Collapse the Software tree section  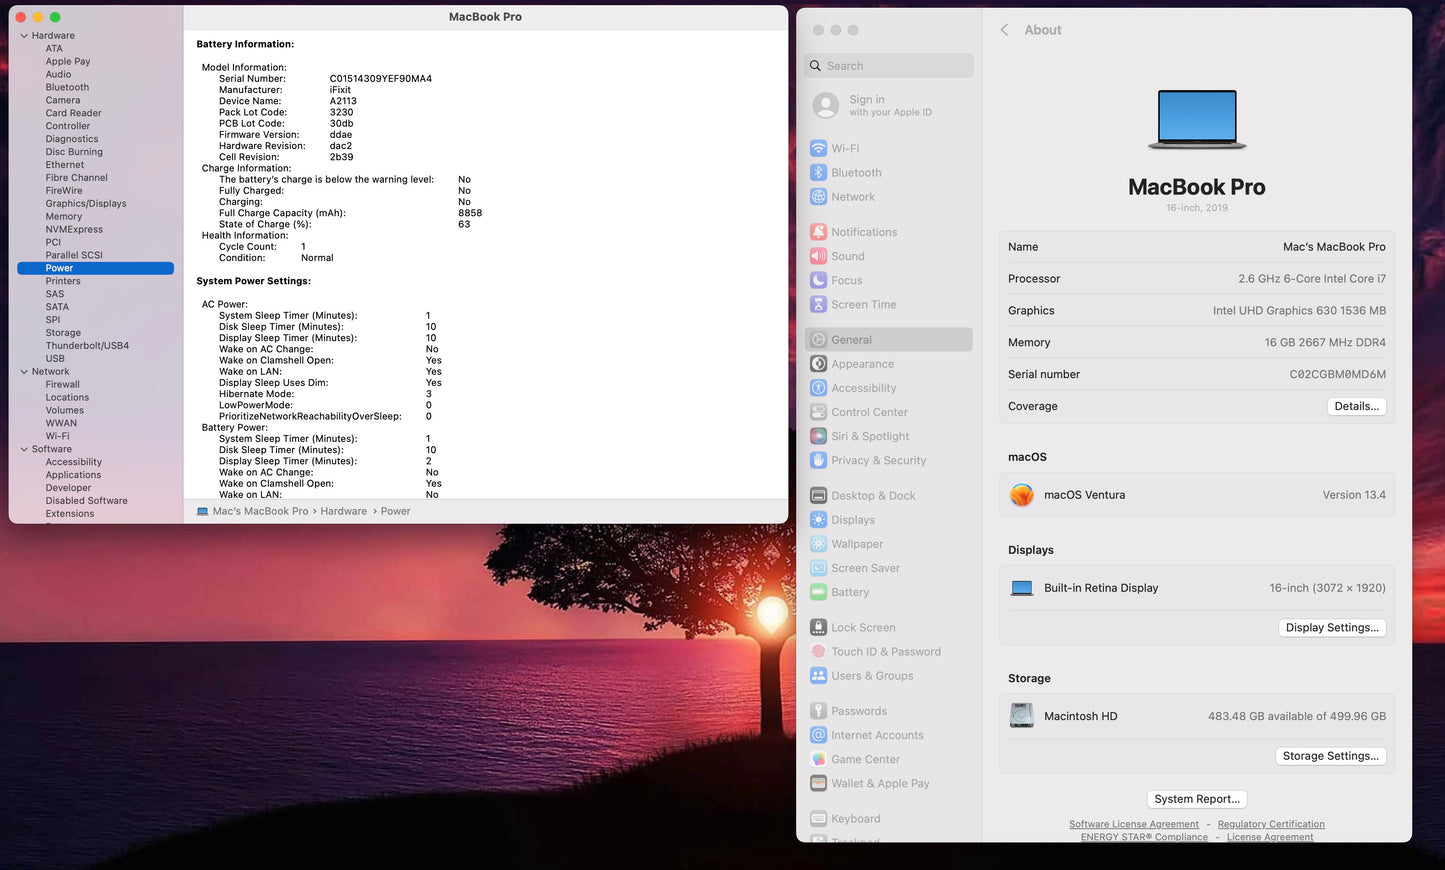24,450
